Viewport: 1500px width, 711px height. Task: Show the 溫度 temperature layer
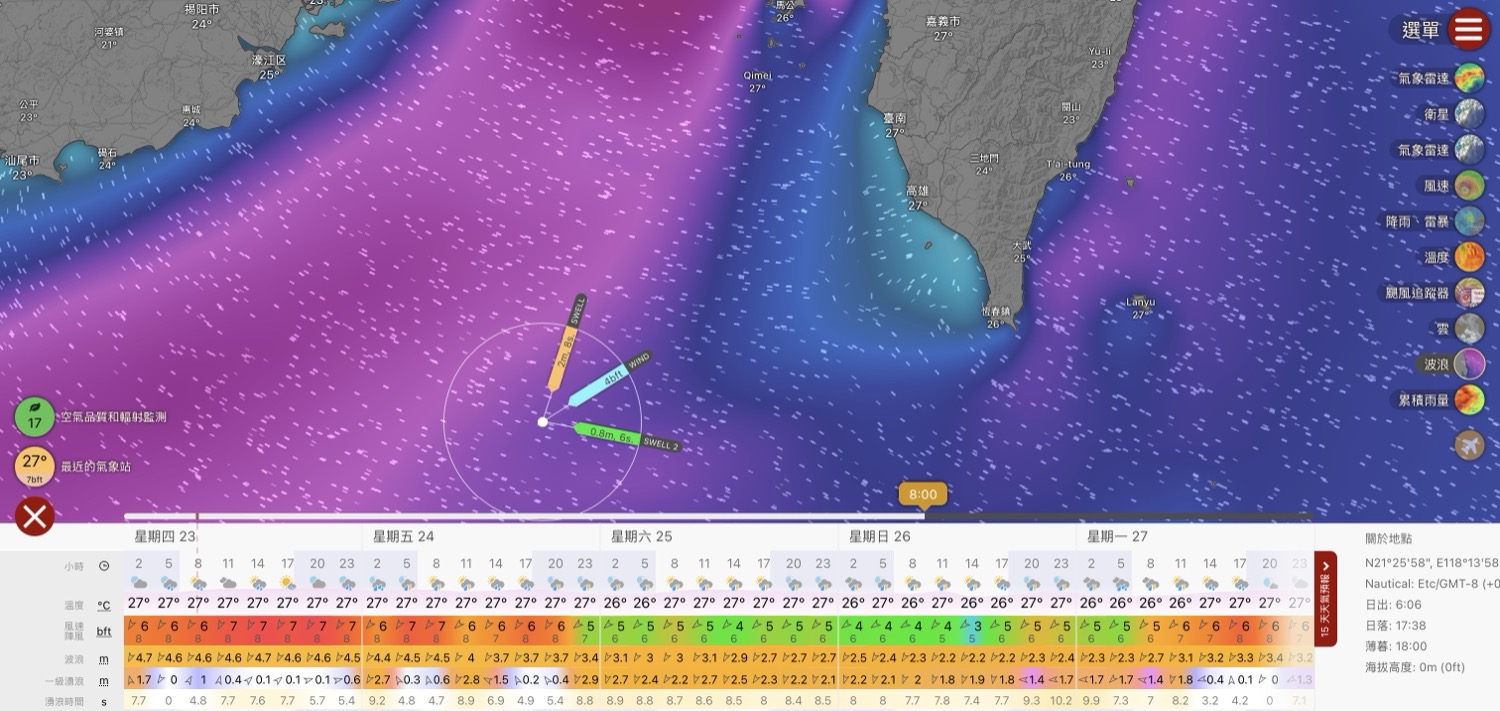point(1469,257)
